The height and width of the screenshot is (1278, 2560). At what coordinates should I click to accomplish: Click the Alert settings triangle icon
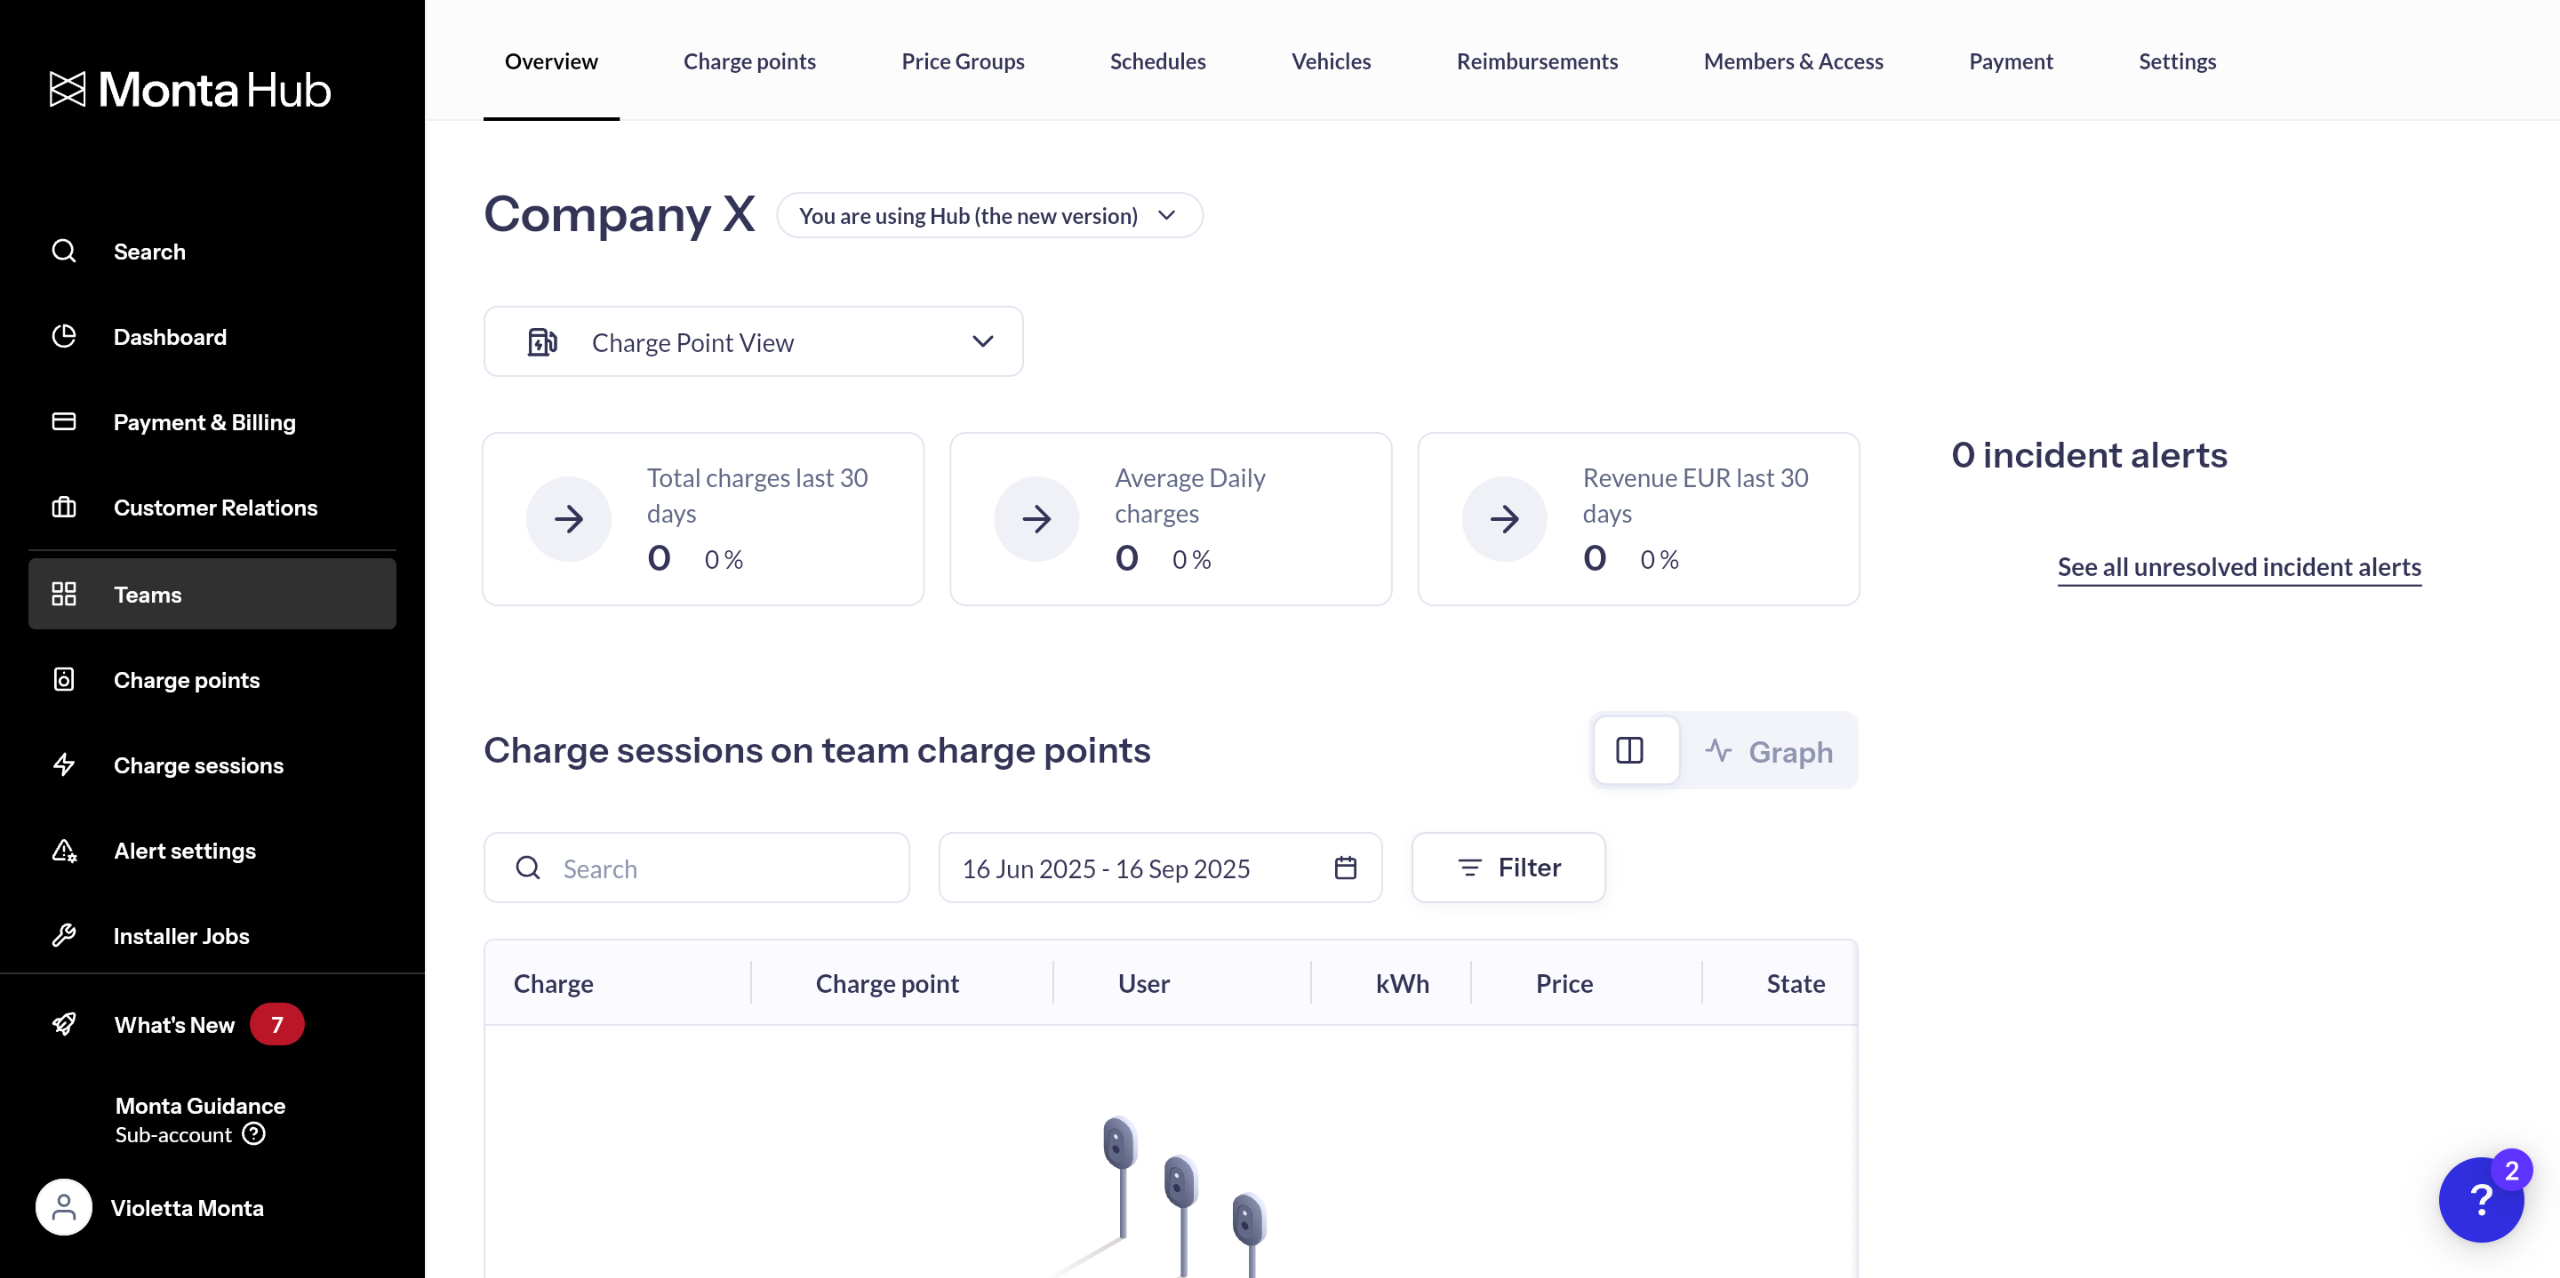[x=64, y=850]
